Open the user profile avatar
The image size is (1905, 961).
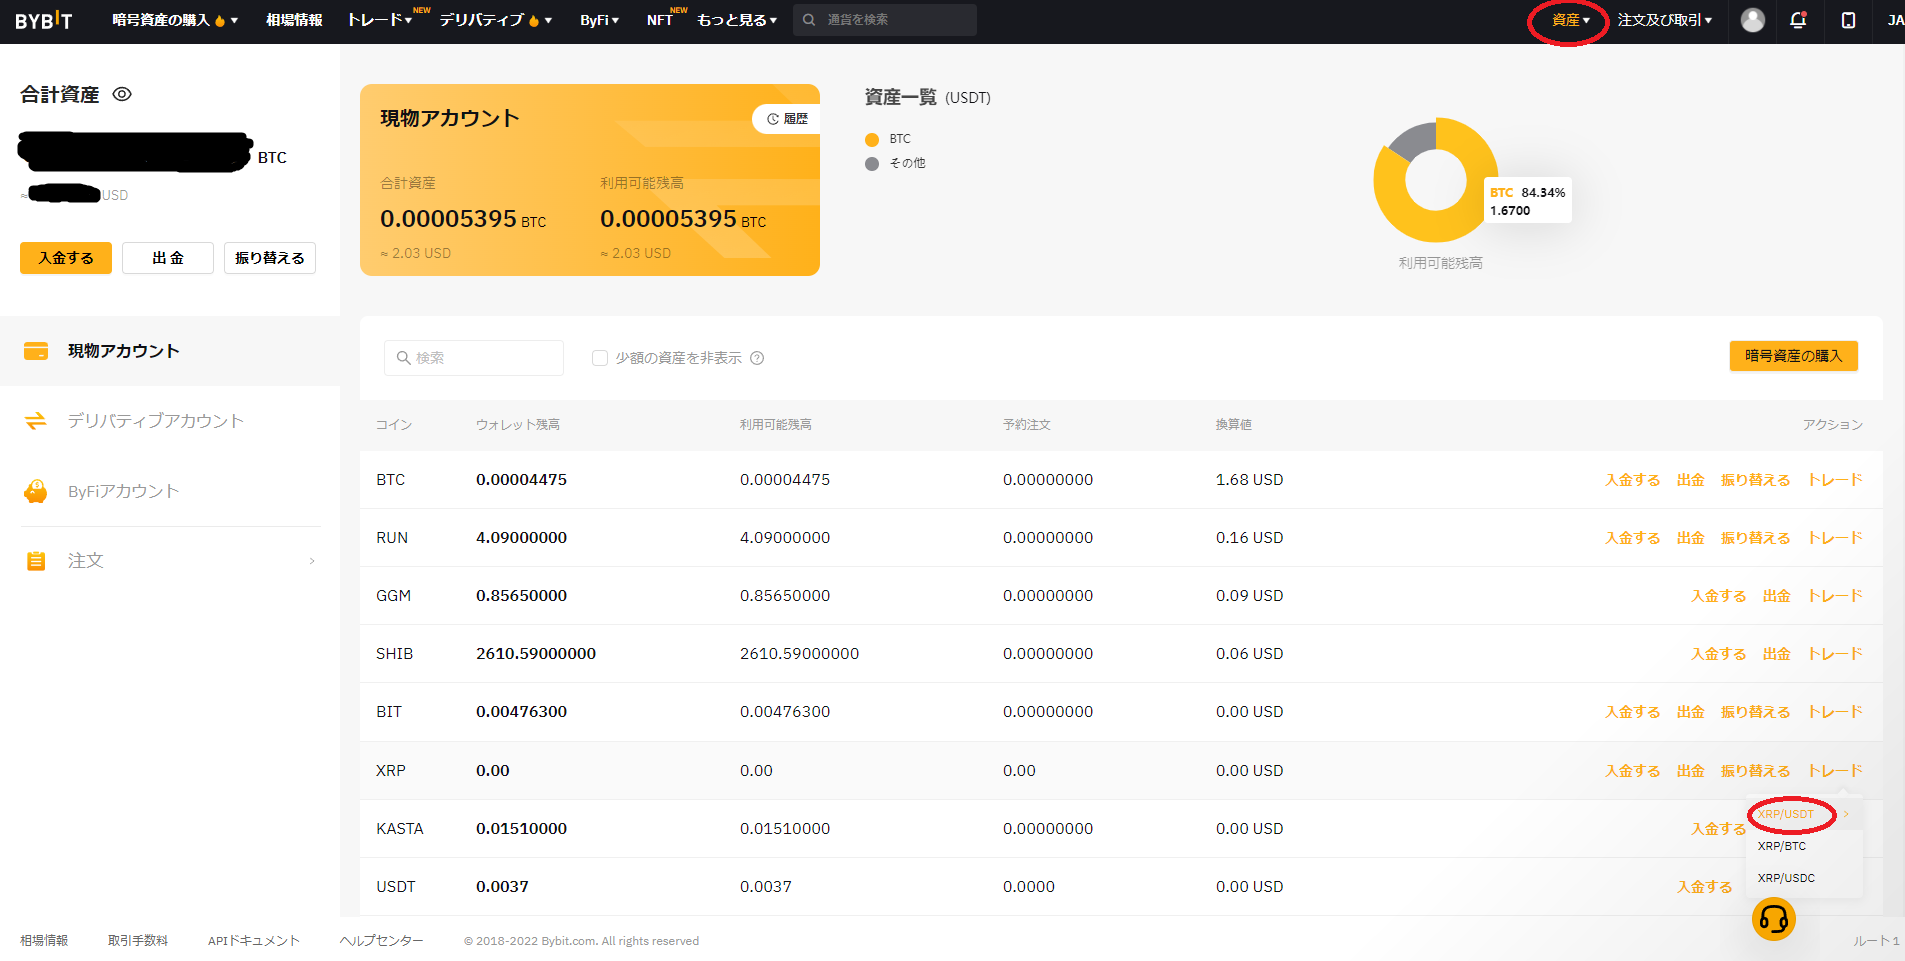(x=1752, y=20)
